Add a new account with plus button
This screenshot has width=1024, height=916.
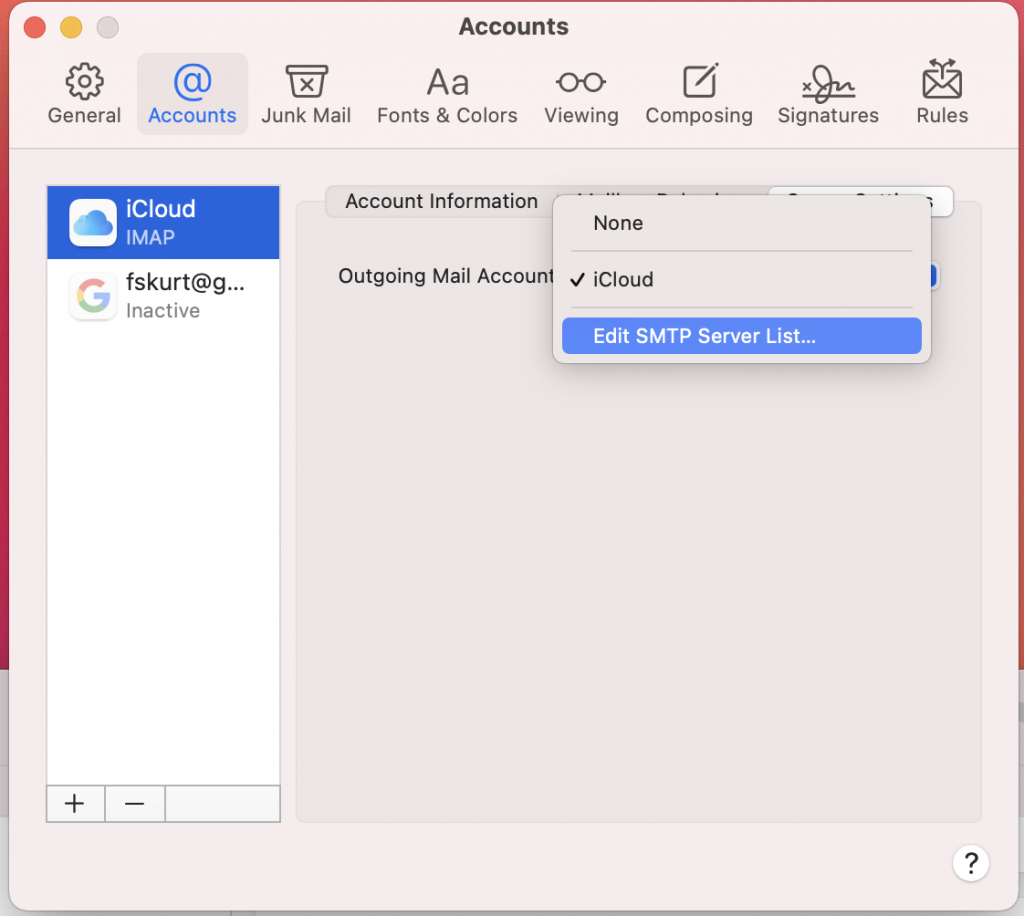[x=75, y=803]
